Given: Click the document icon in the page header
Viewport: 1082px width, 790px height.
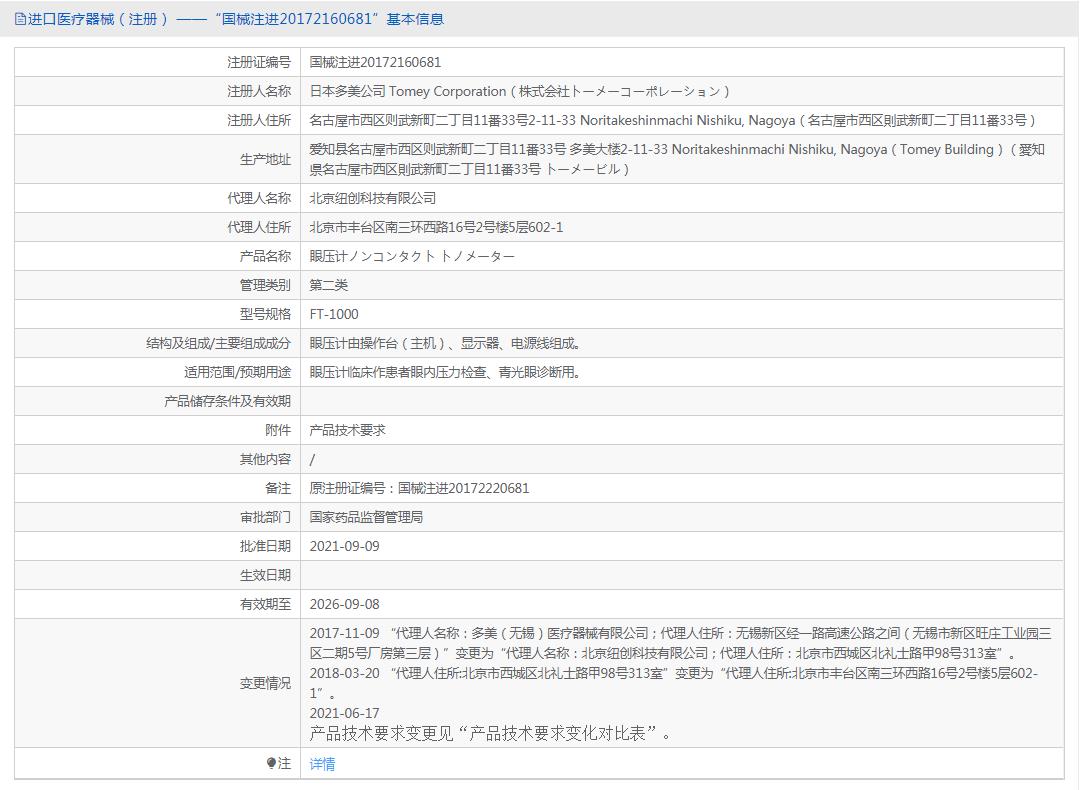Looking at the screenshot, I should point(20,19).
